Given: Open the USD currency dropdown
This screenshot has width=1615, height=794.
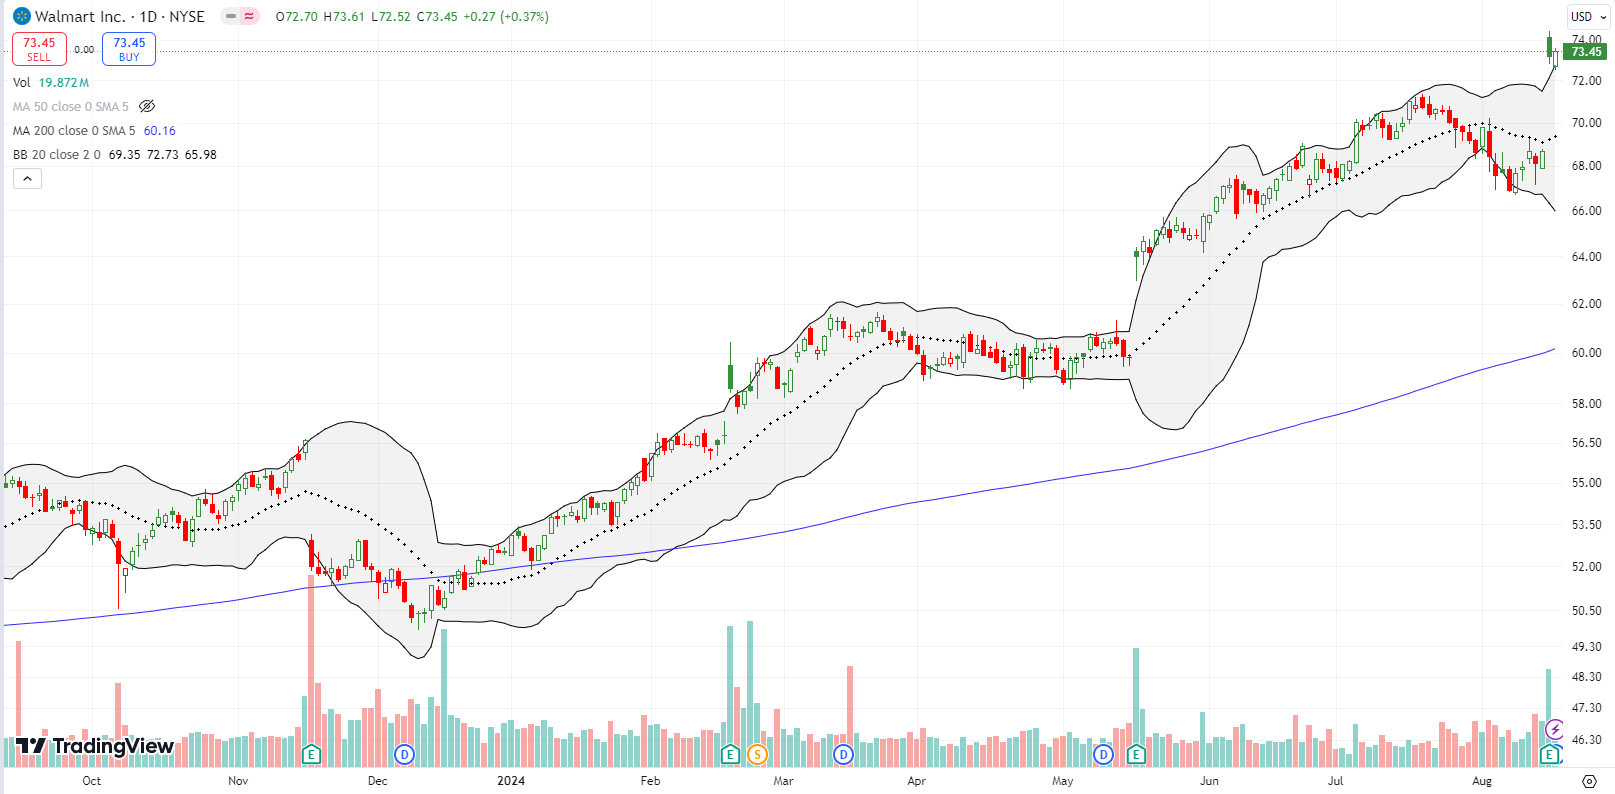Looking at the screenshot, I should [1588, 16].
